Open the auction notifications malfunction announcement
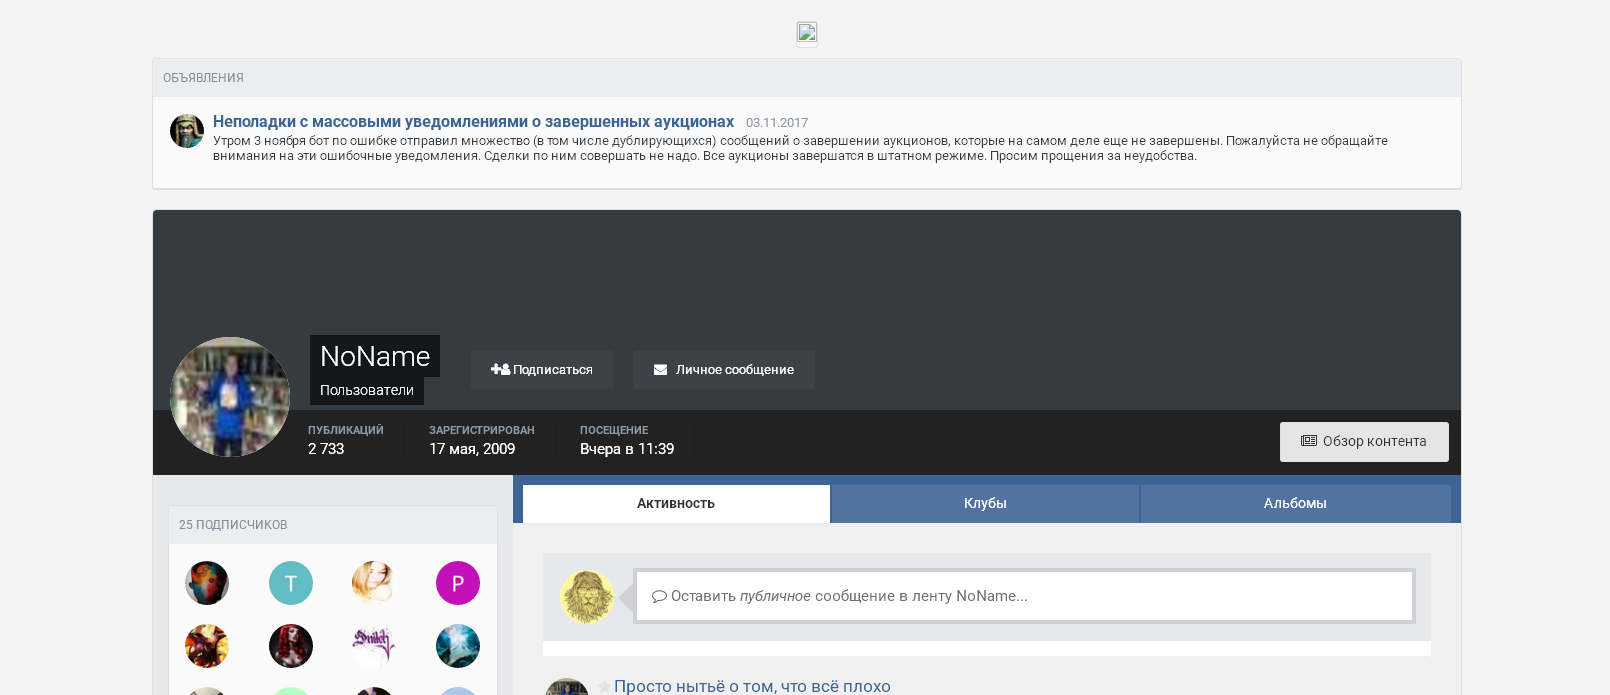 pyautogui.click(x=473, y=121)
